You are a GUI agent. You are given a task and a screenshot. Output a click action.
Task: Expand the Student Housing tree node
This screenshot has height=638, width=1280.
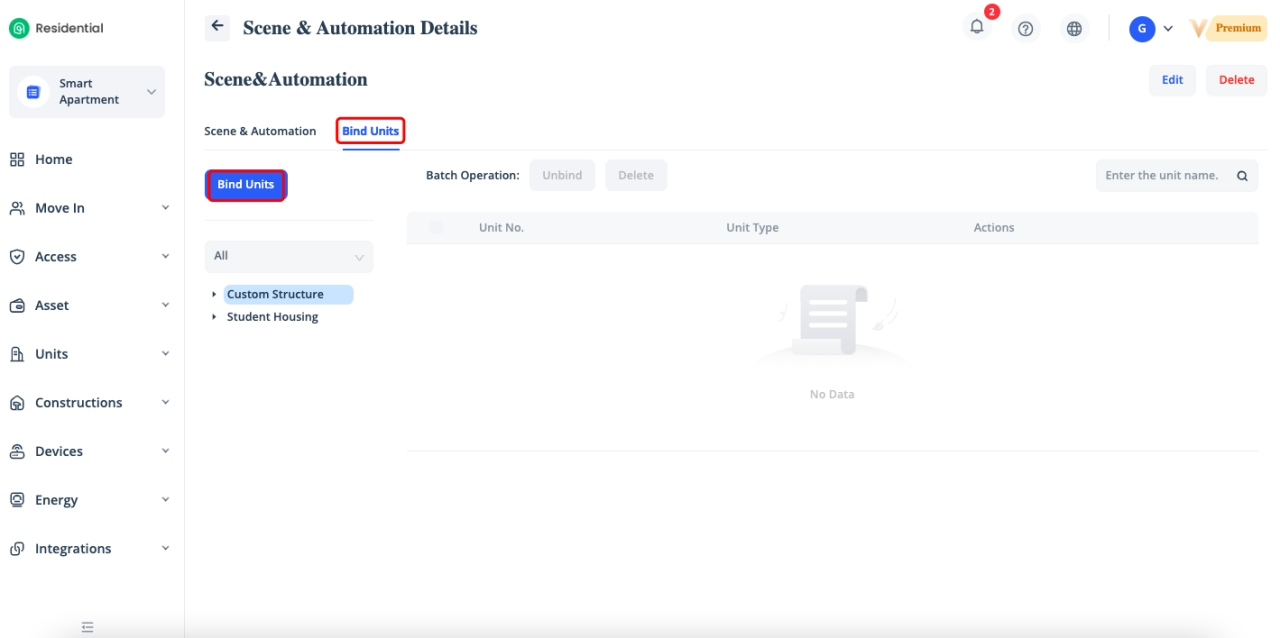coord(214,317)
